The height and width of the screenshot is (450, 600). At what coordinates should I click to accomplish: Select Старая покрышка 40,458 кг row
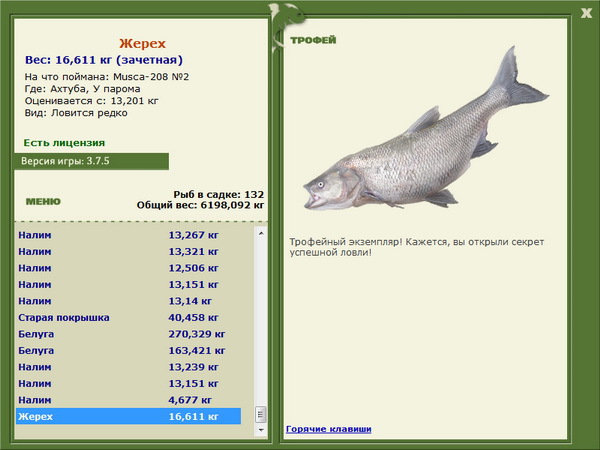(129, 318)
